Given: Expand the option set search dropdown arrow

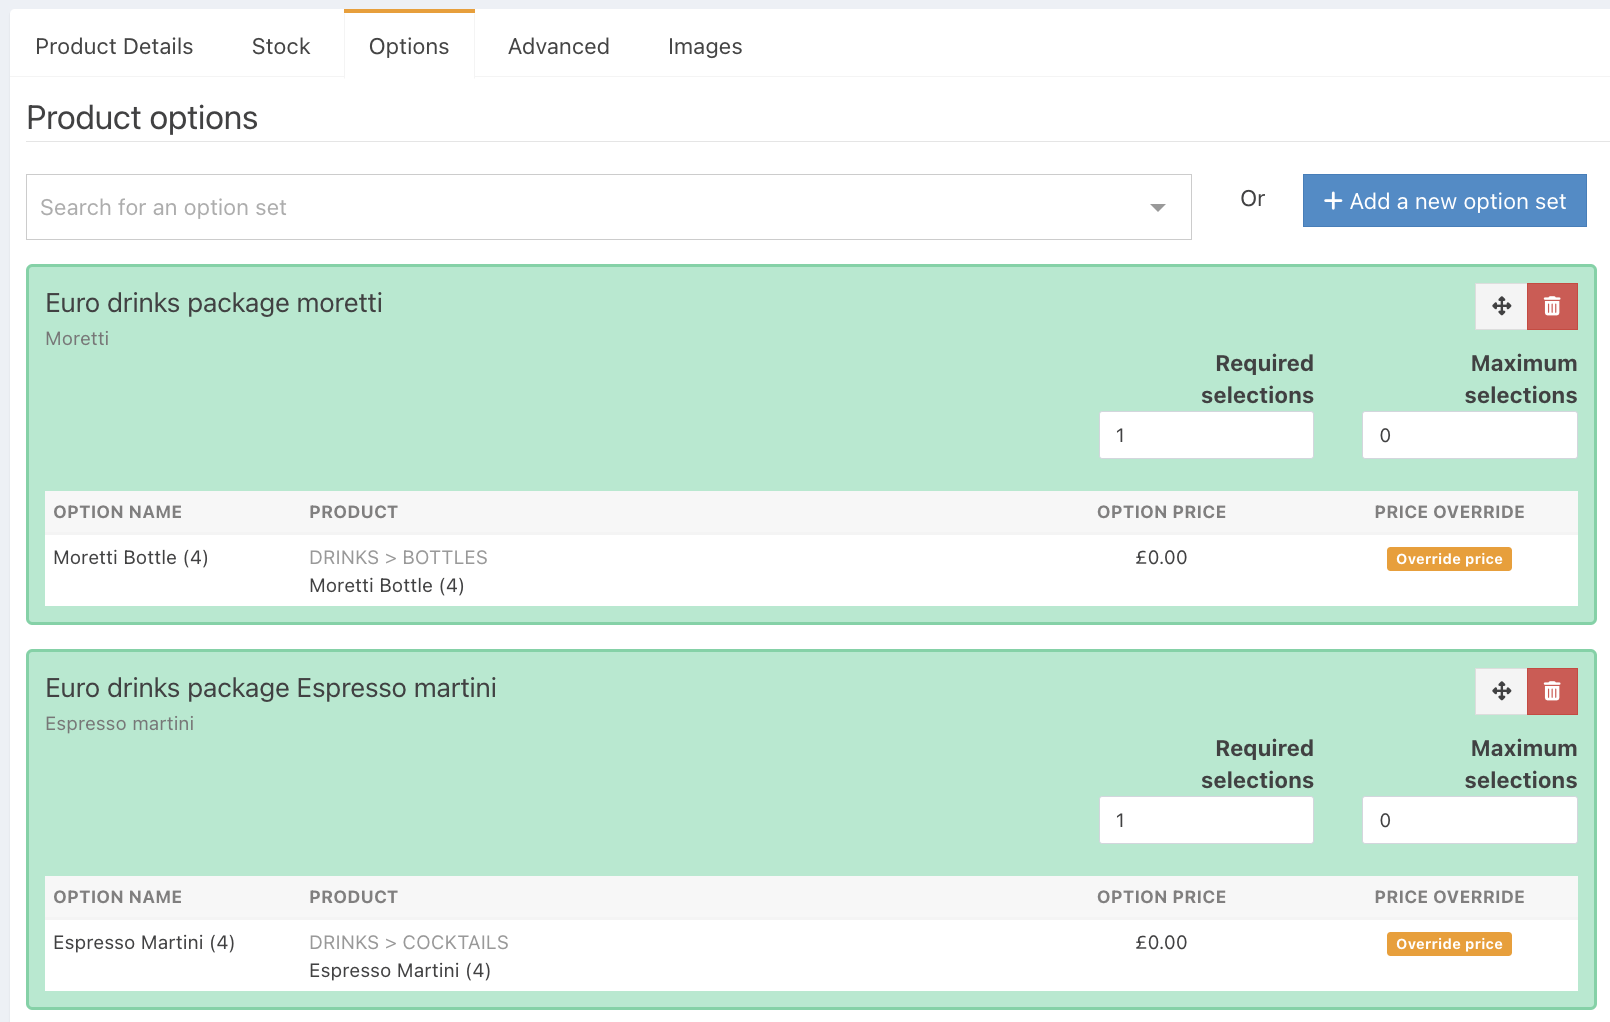Looking at the screenshot, I should (1157, 208).
